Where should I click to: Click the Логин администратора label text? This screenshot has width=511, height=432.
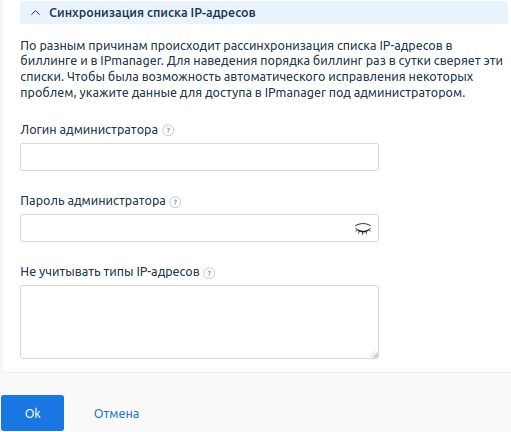click(89, 130)
